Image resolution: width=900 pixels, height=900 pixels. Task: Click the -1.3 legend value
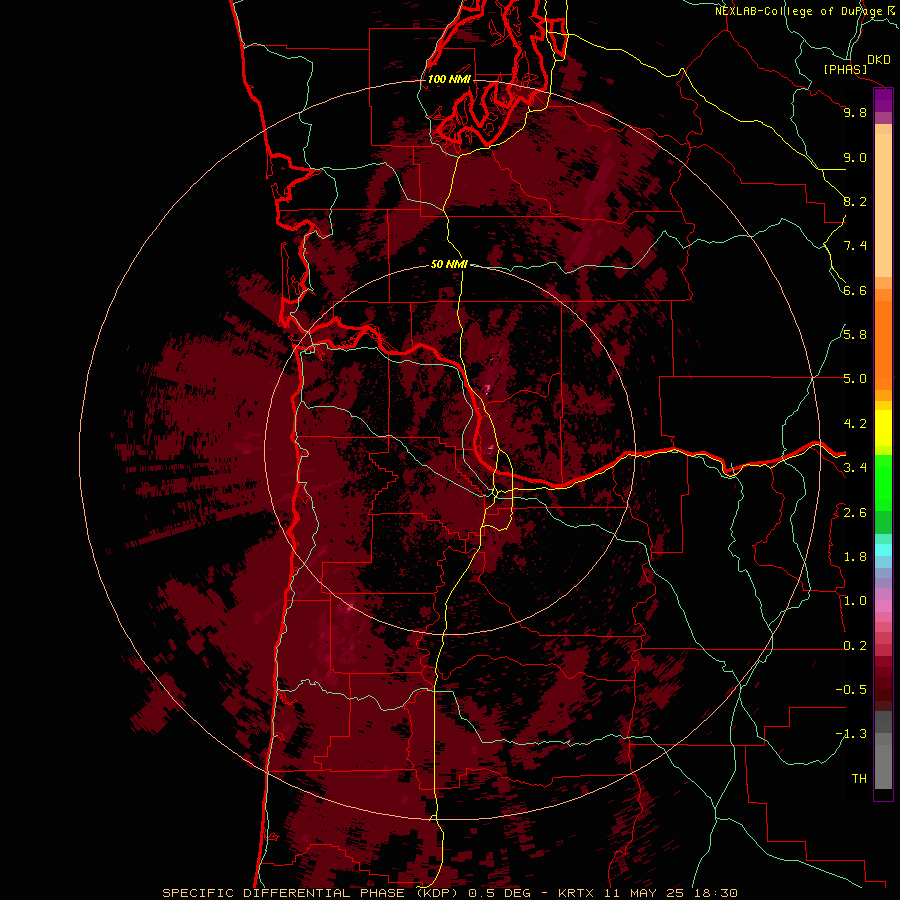point(851,734)
